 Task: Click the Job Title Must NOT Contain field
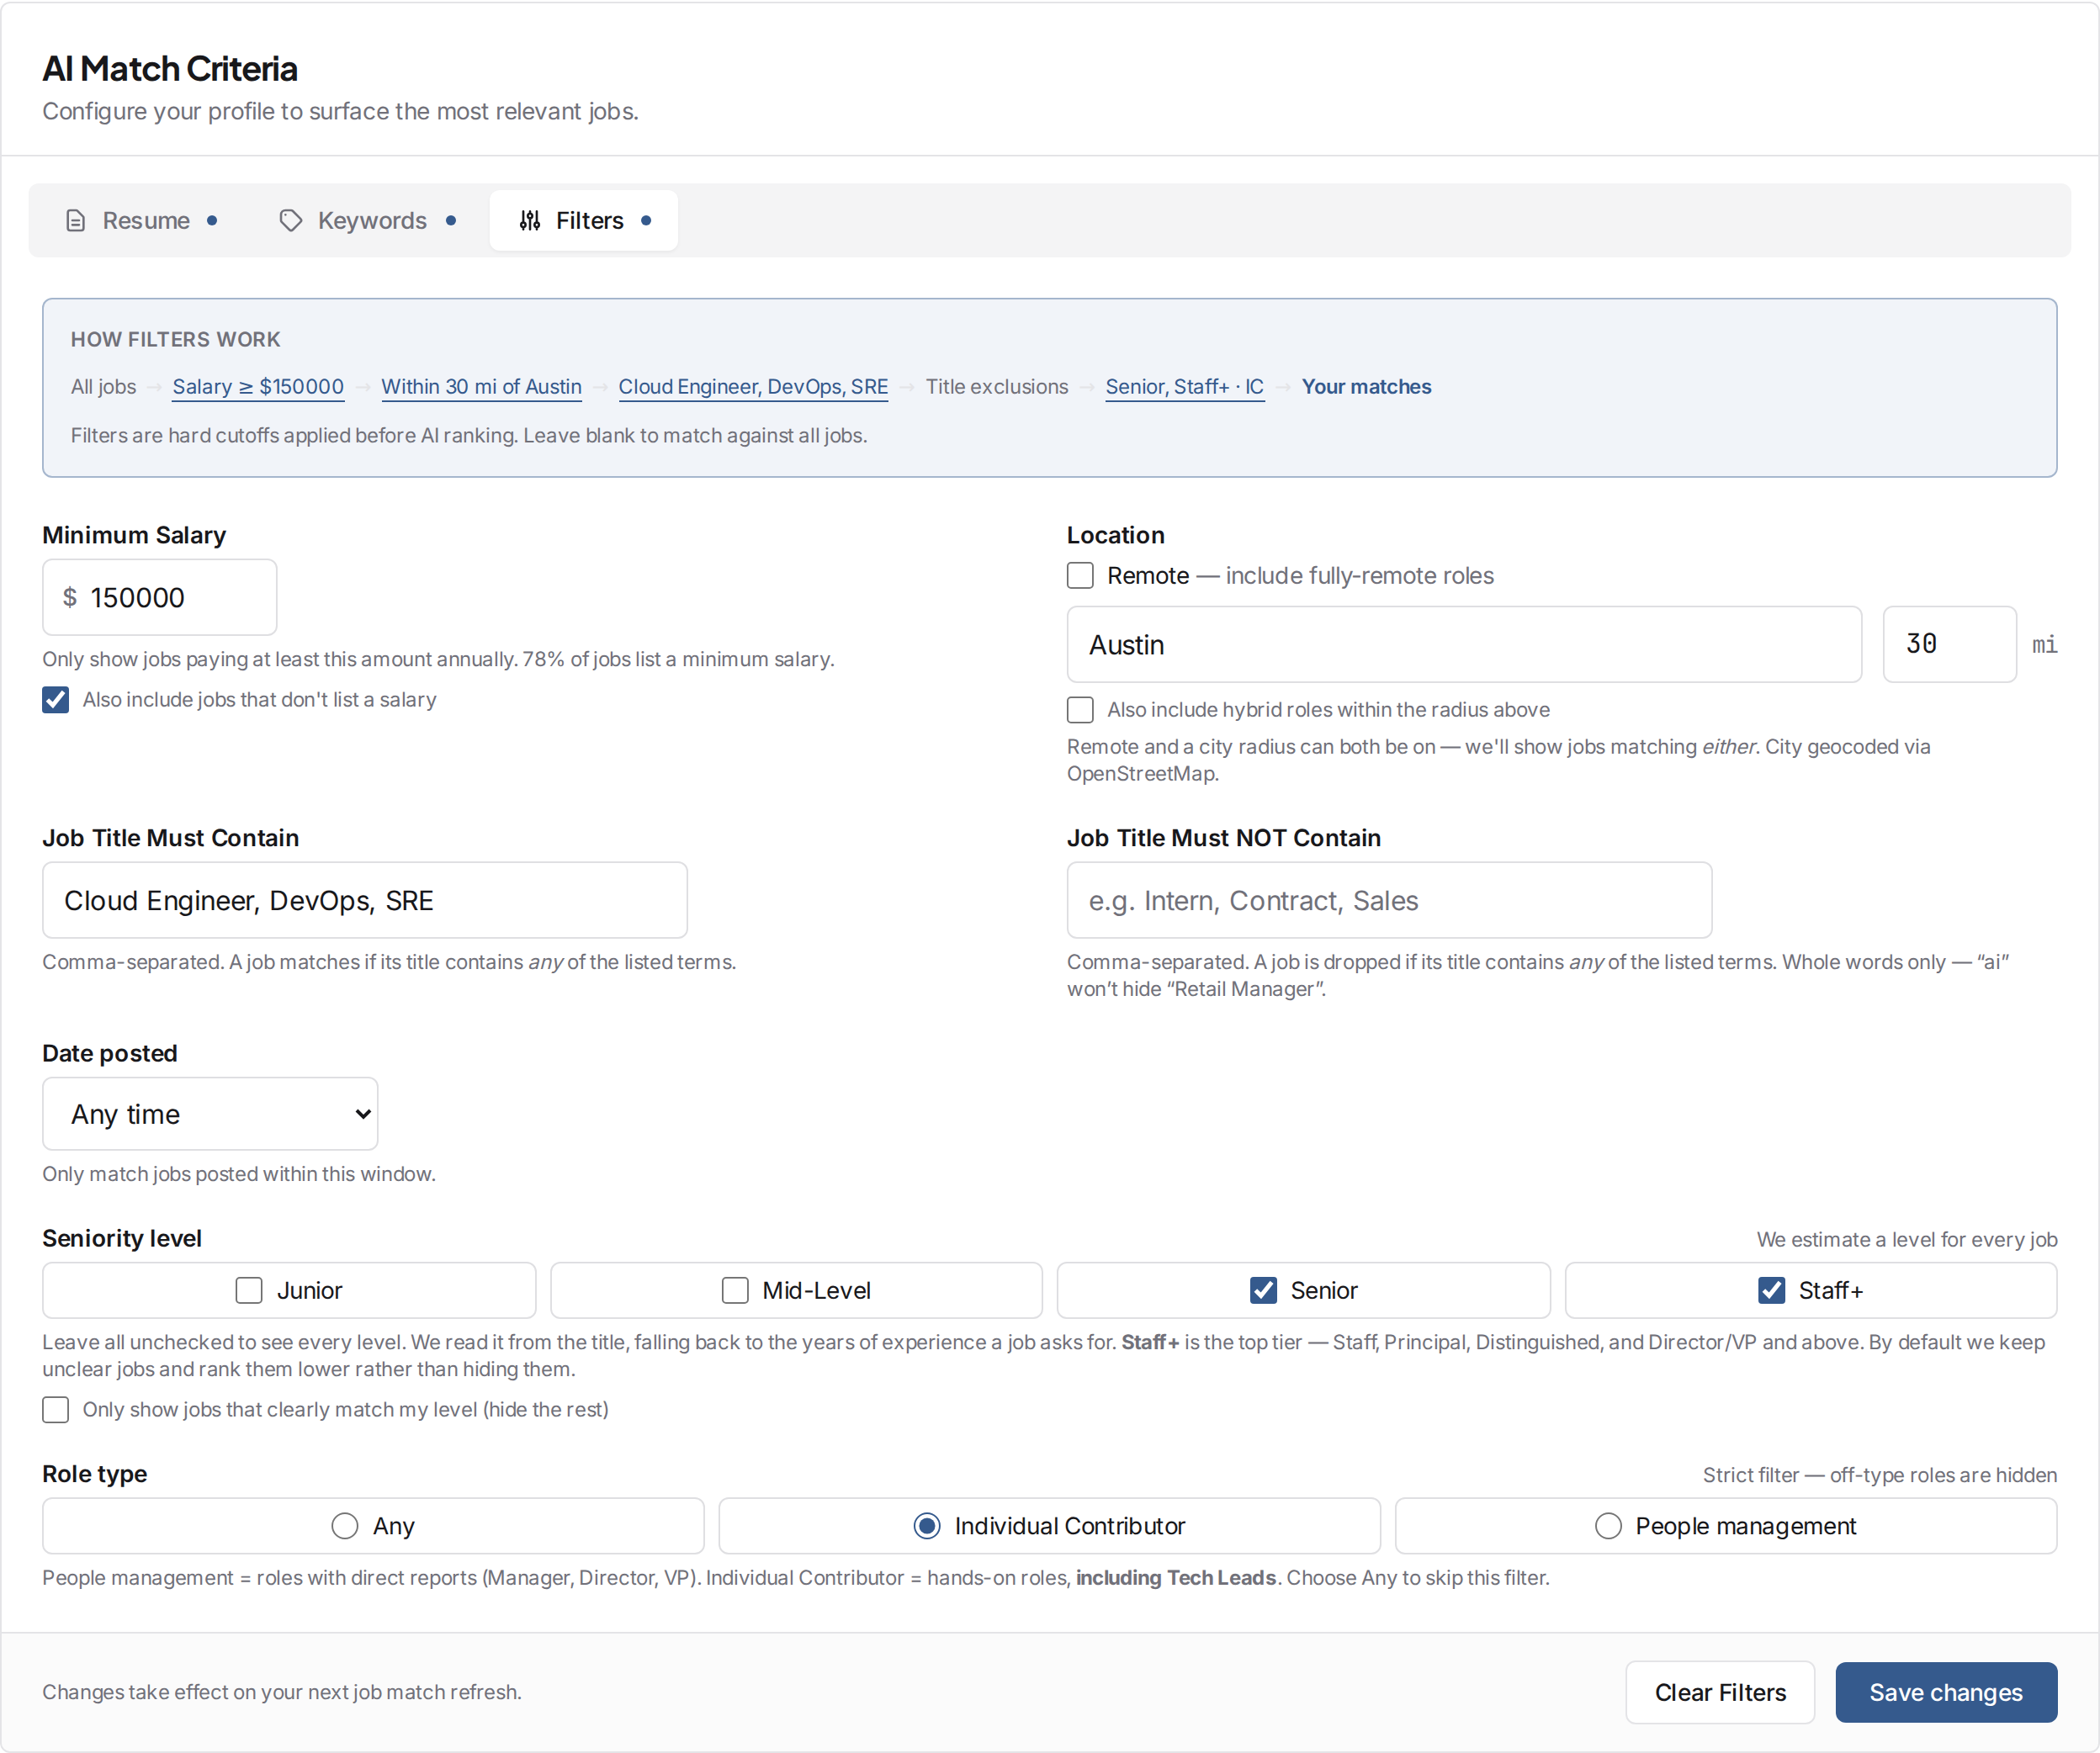pyautogui.click(x=1389, y=901)
